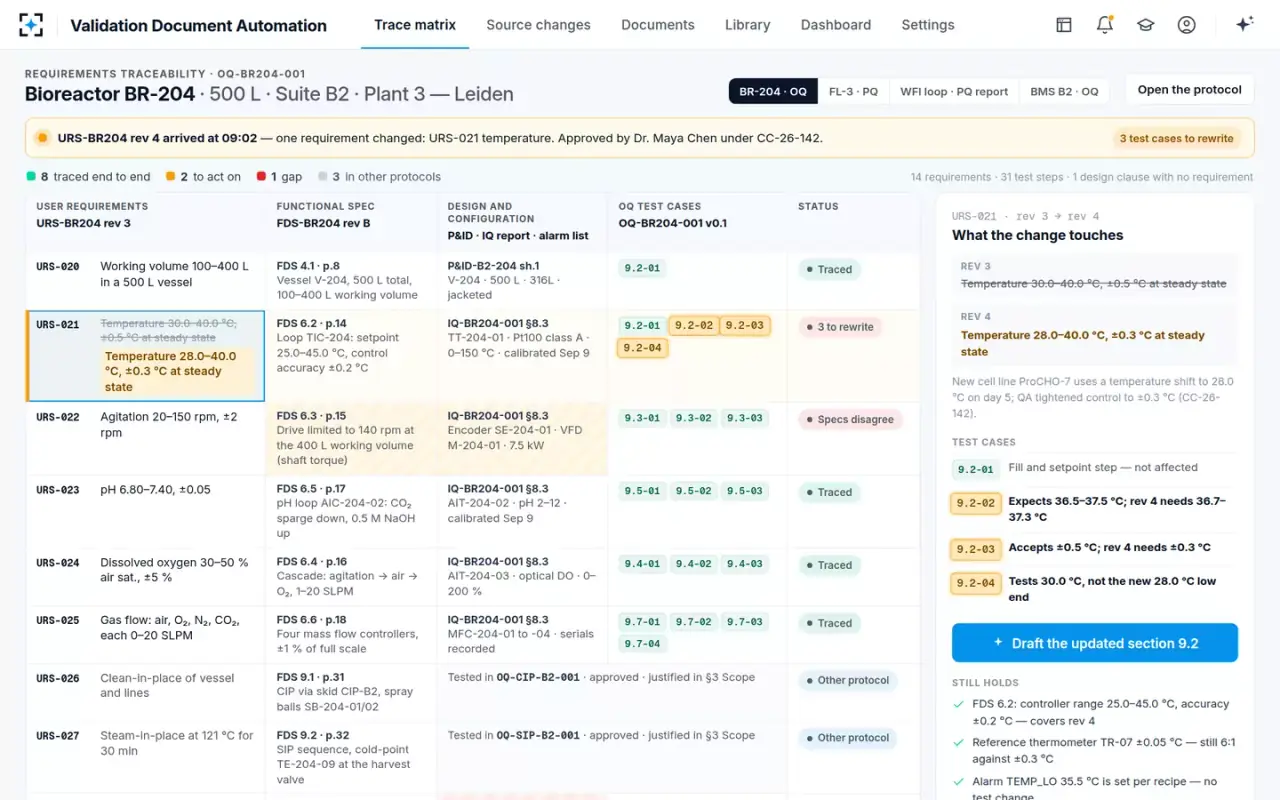Click the 3 to rewrite status badge

[840, 327]
